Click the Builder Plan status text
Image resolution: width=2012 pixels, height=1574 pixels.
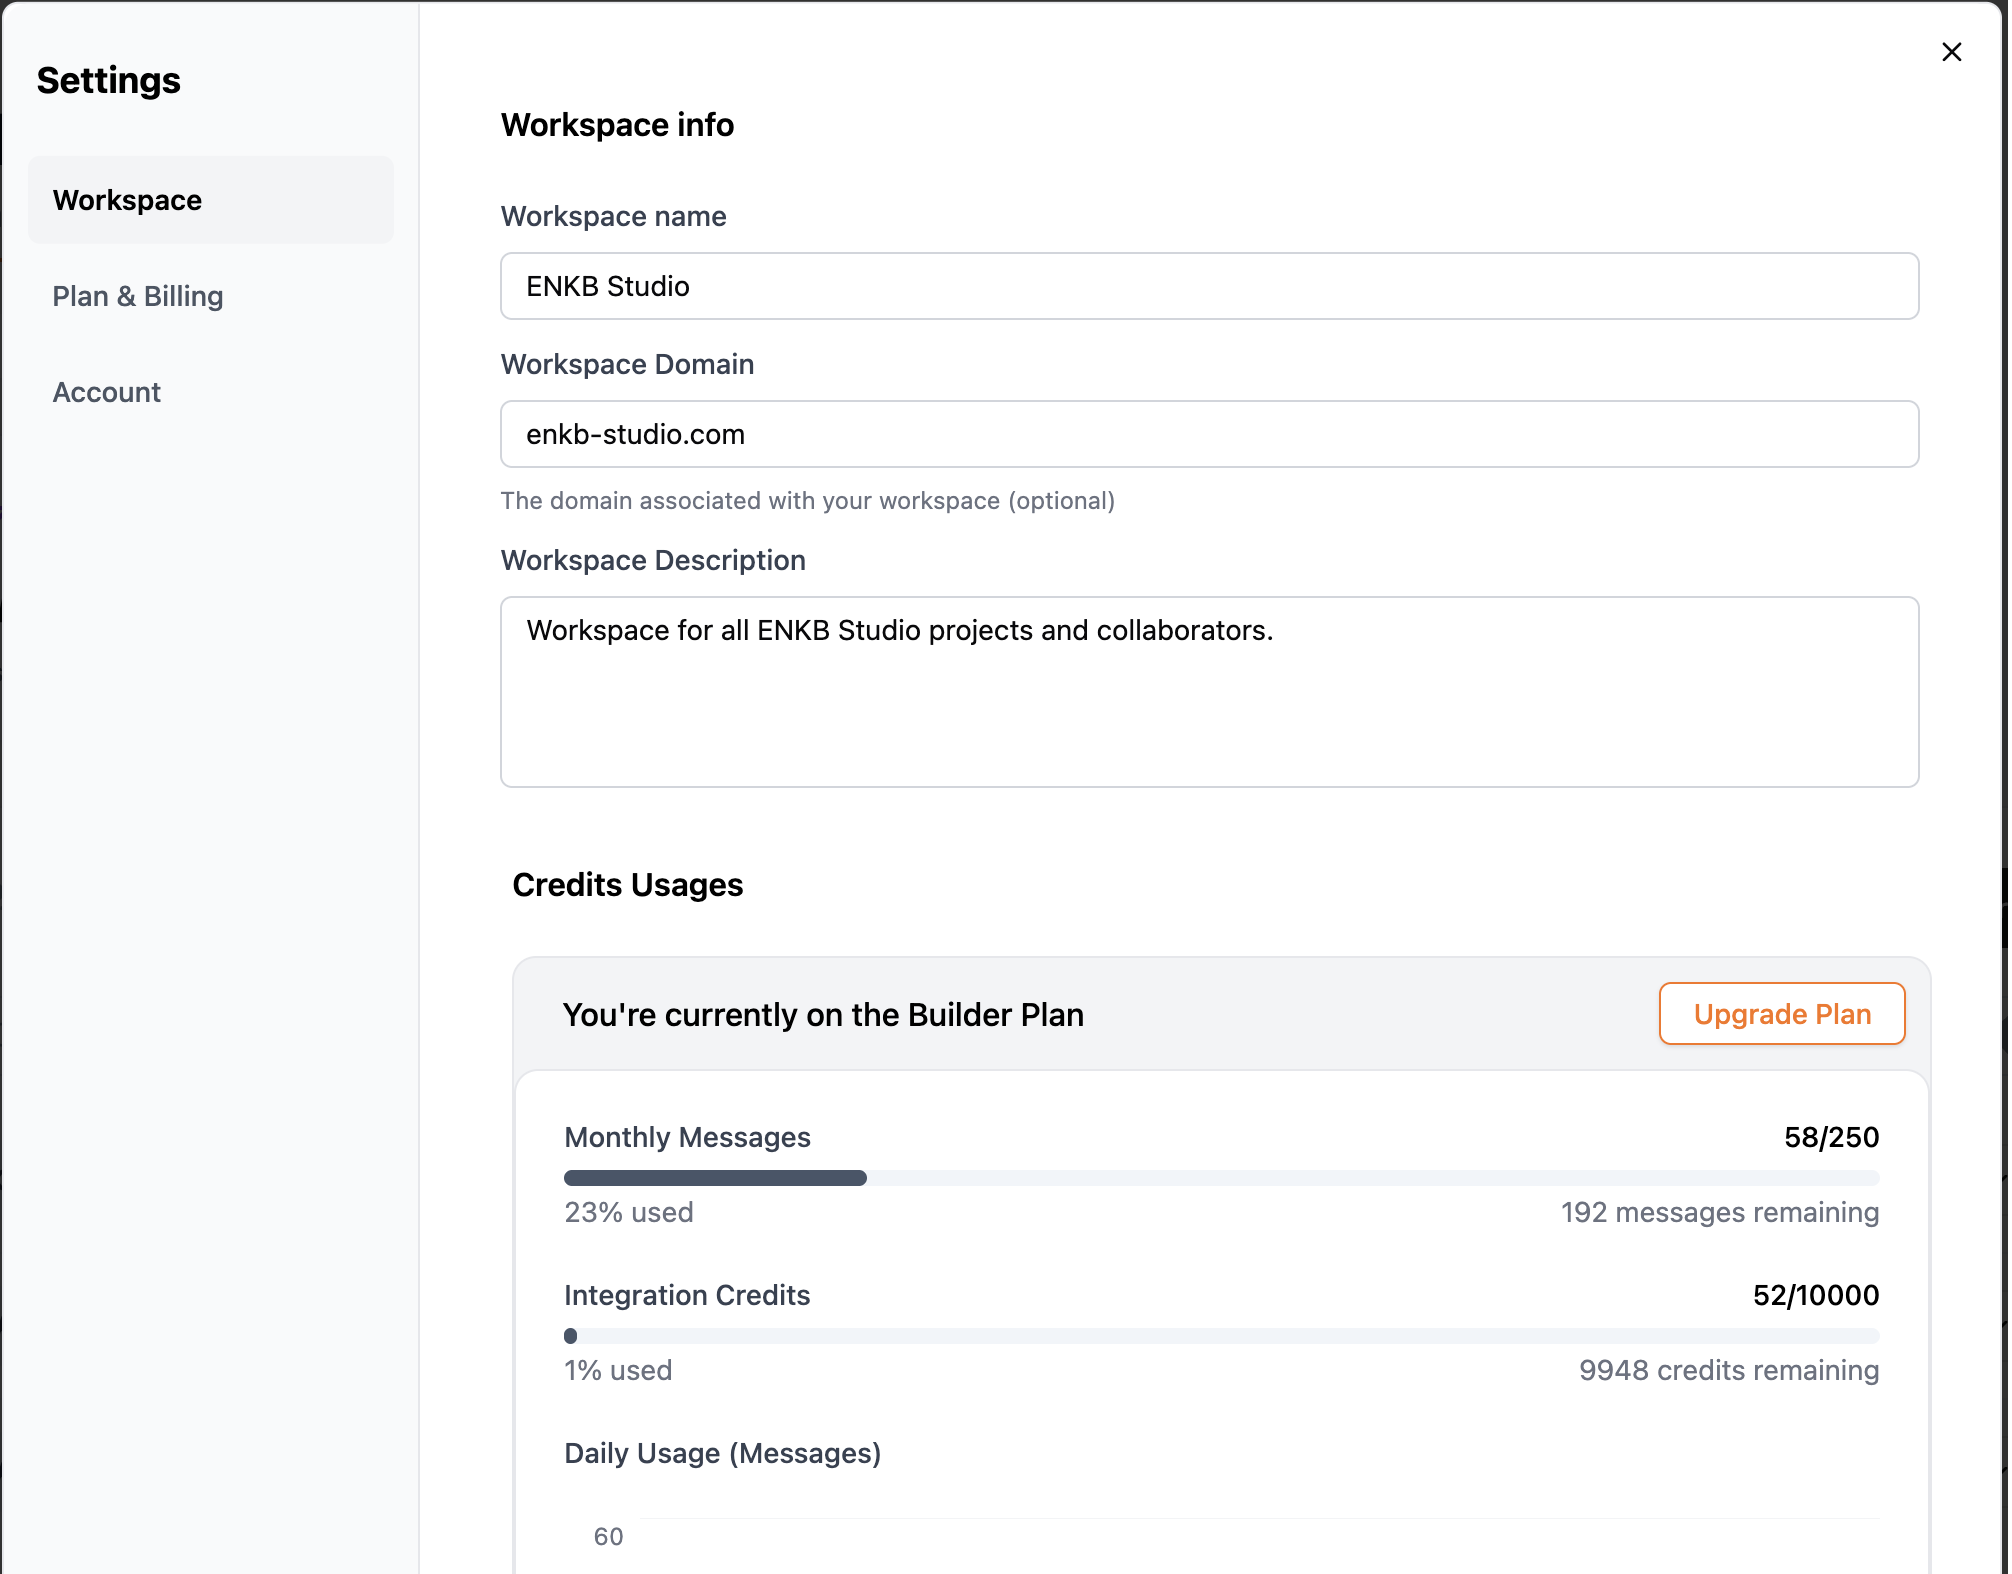(823, 1015)
